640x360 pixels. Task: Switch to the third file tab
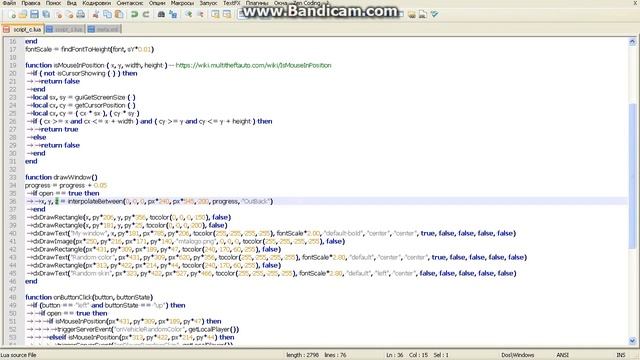tap(103, 29)
